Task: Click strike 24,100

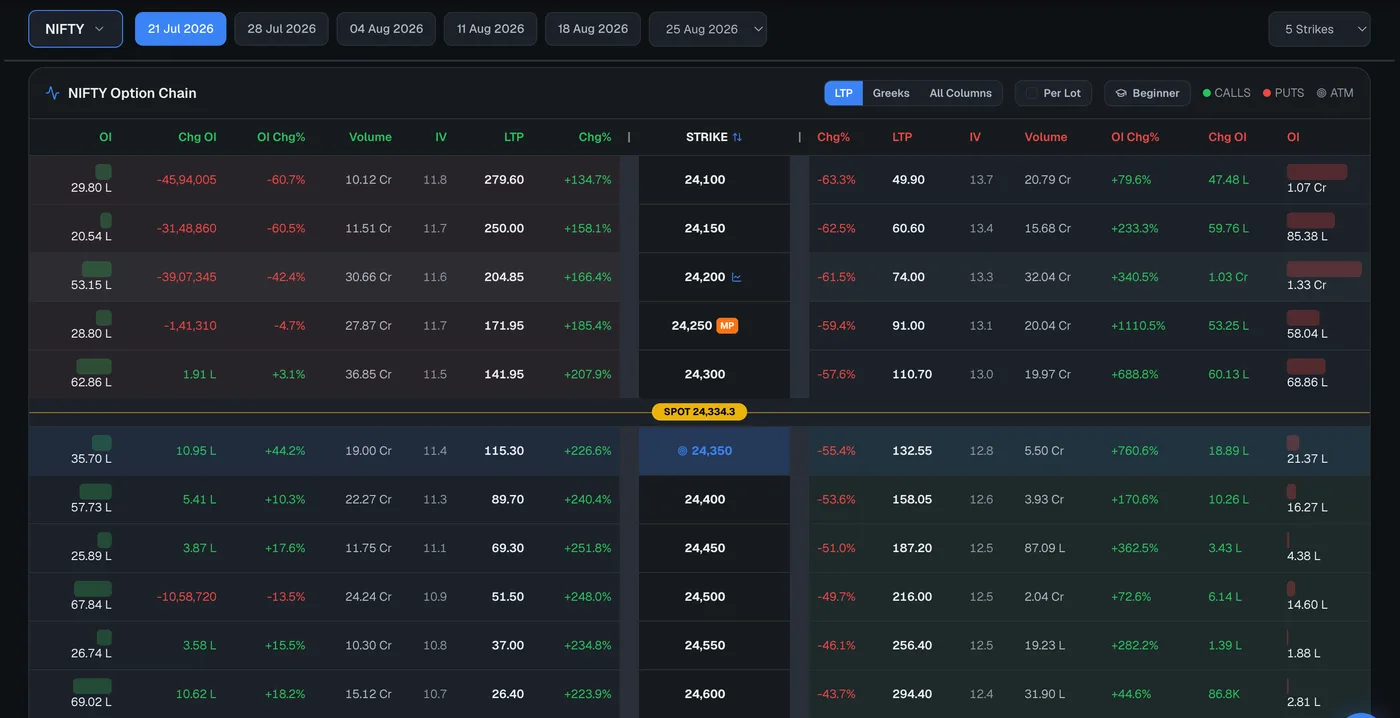Action: click(x=705, y=180)
